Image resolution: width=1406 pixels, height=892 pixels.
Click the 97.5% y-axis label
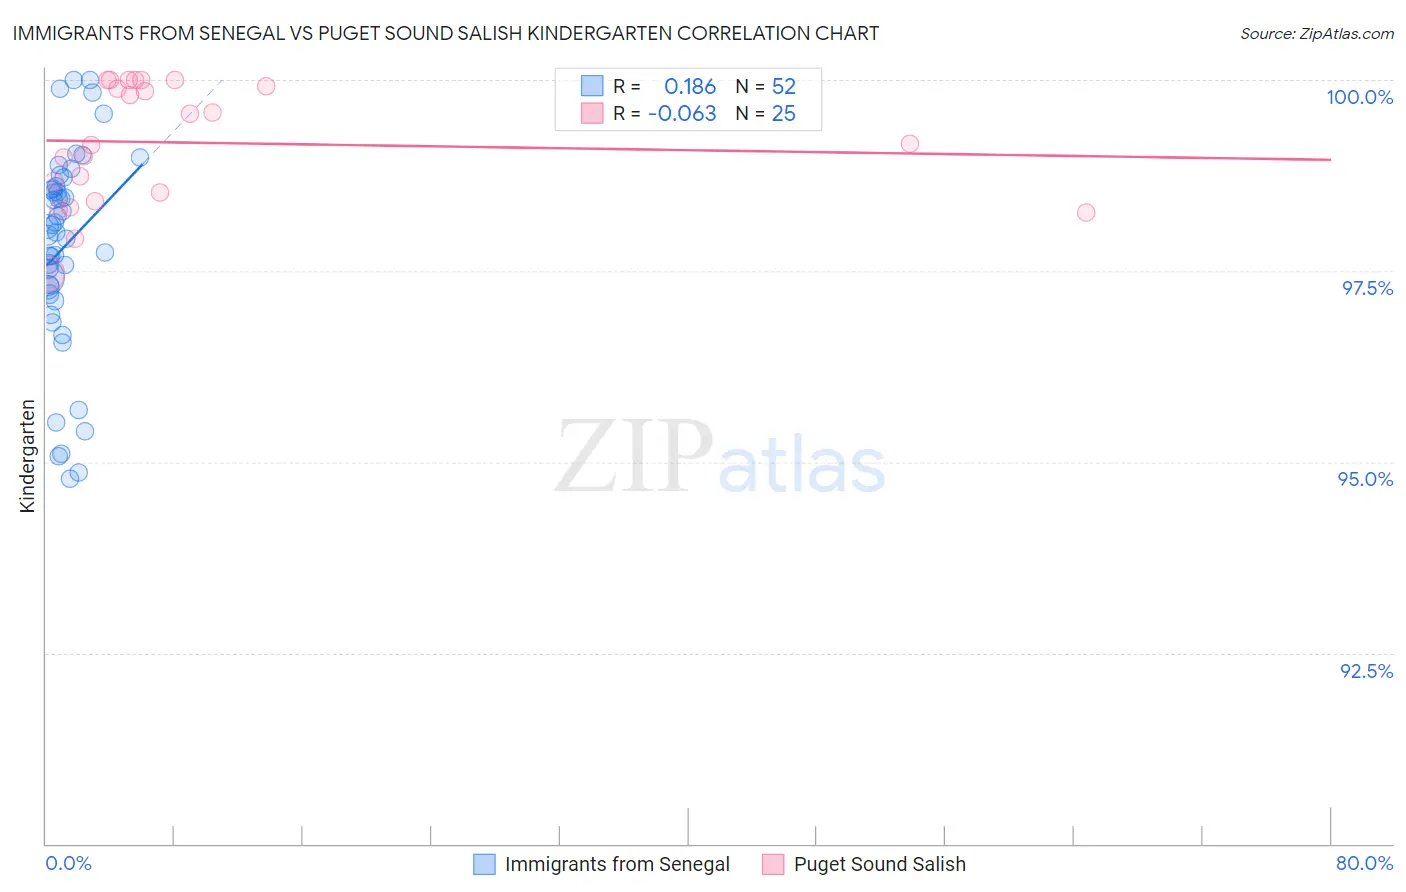point(1367,288)
